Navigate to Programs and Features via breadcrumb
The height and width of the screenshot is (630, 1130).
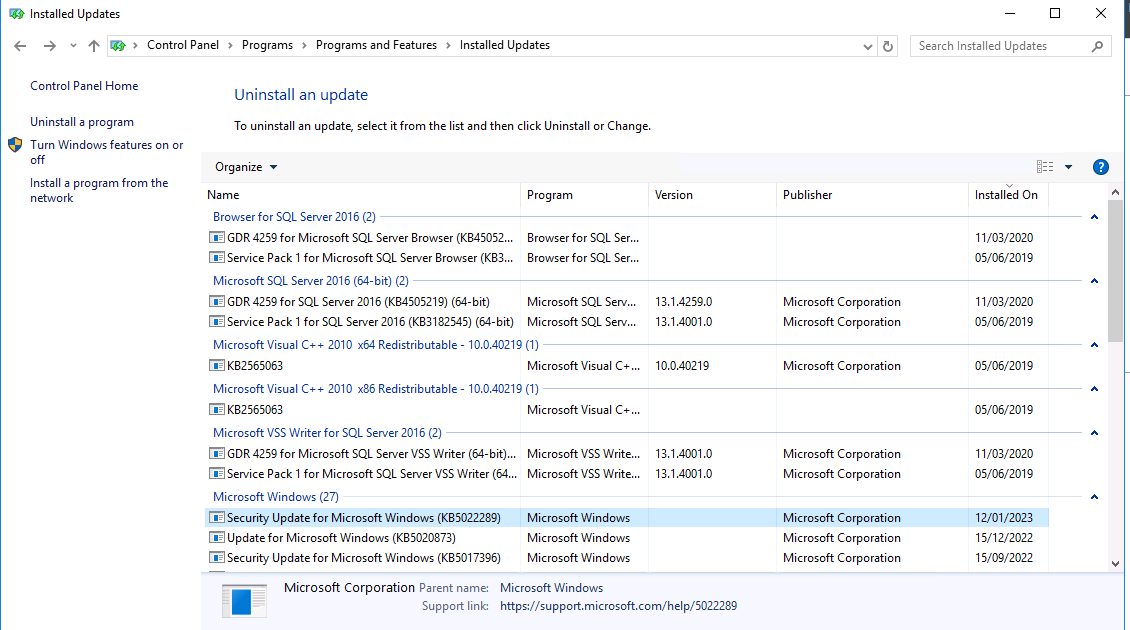click(375, 45)
